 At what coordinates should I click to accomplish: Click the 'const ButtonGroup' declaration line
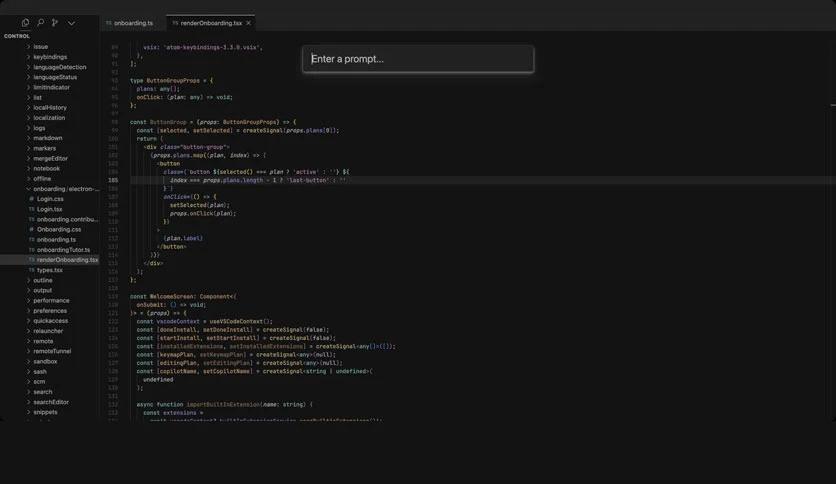click(213, 122)
